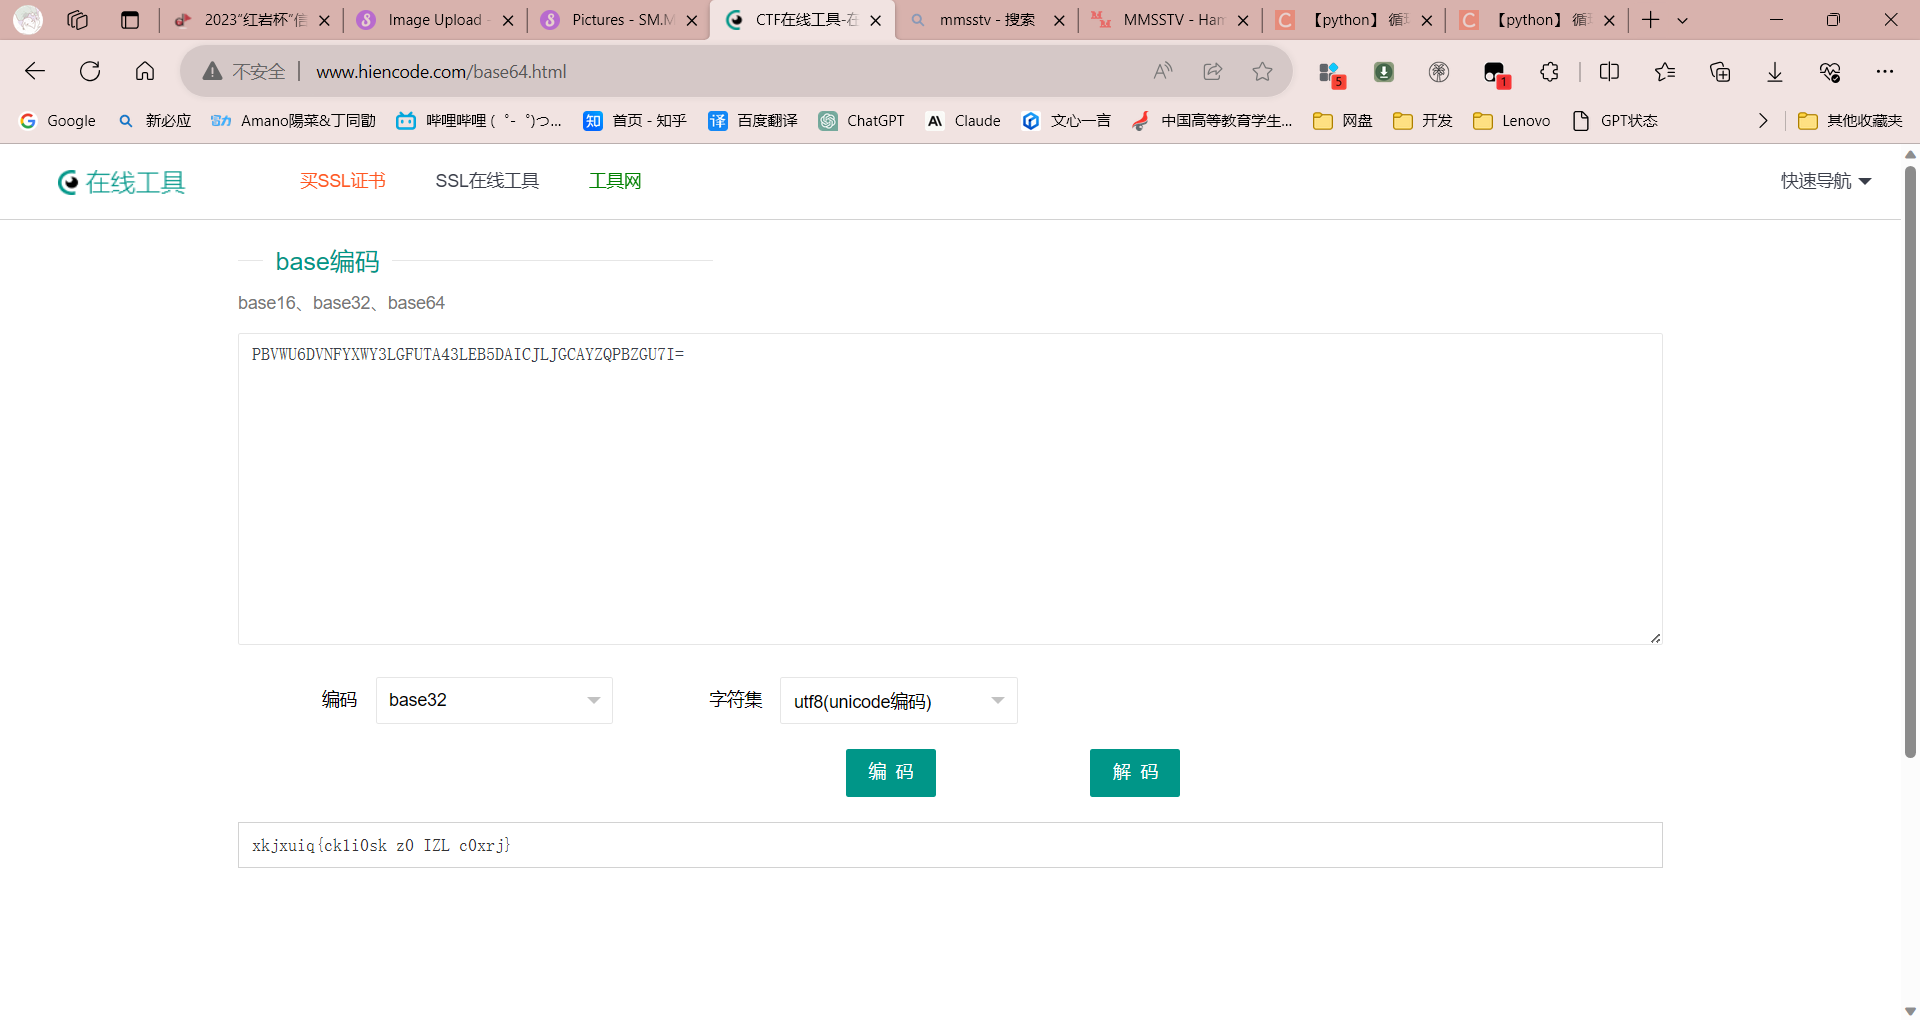Open the favorites star menu
The width and height of the screenshot is (1920, 1020).
coord(1665,71)
